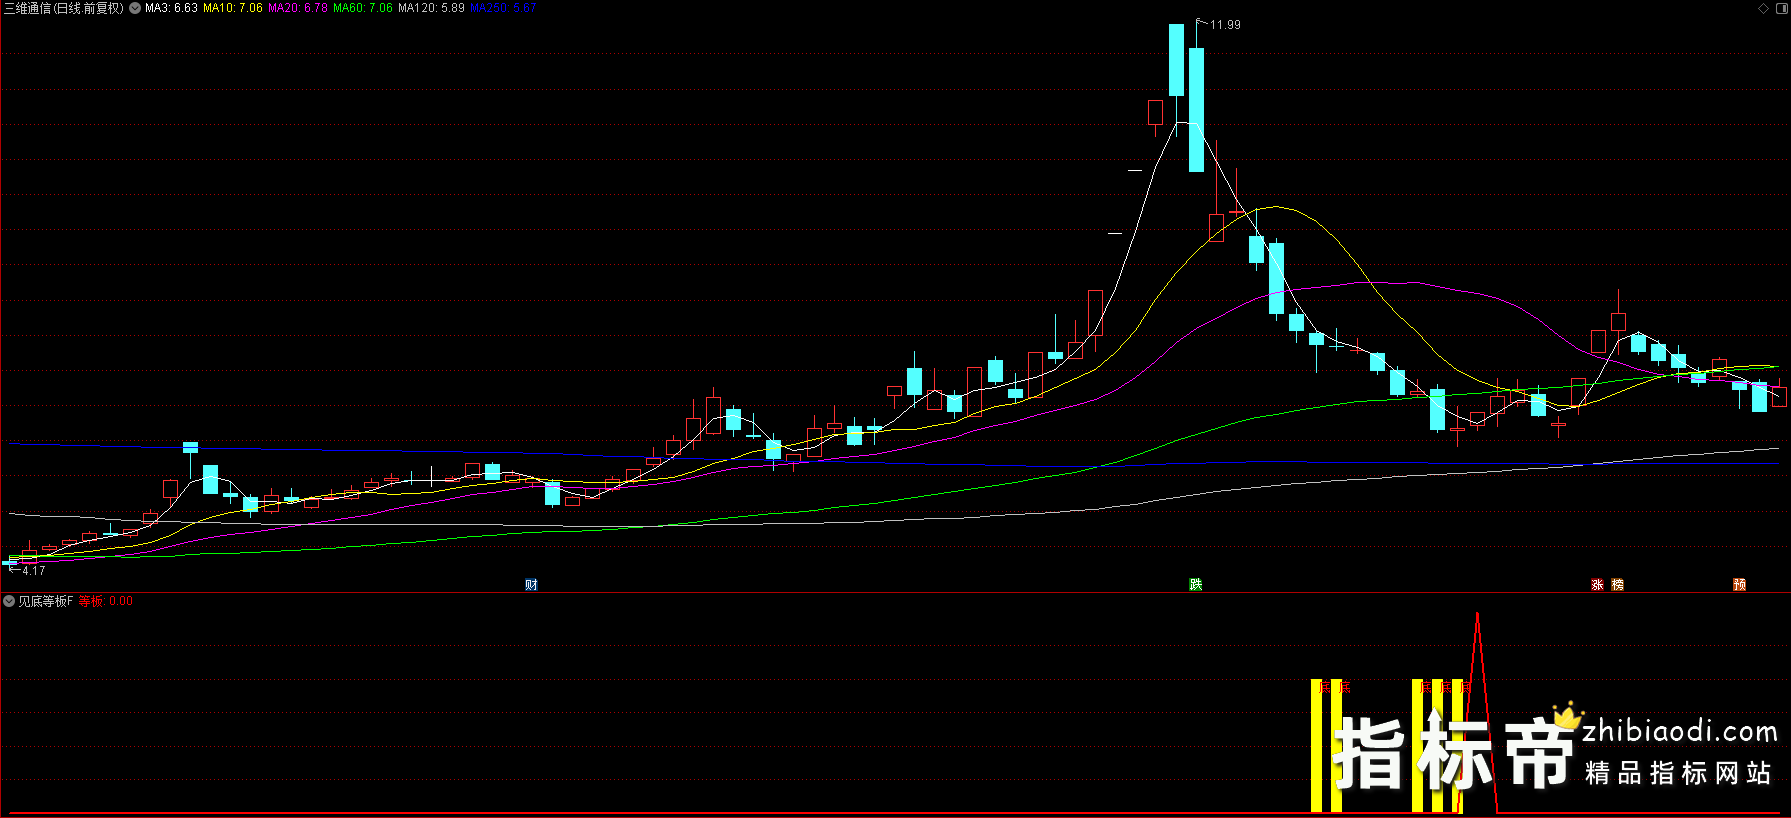
Task: Click the green 跌 event marker
Action: (1196, 585)
